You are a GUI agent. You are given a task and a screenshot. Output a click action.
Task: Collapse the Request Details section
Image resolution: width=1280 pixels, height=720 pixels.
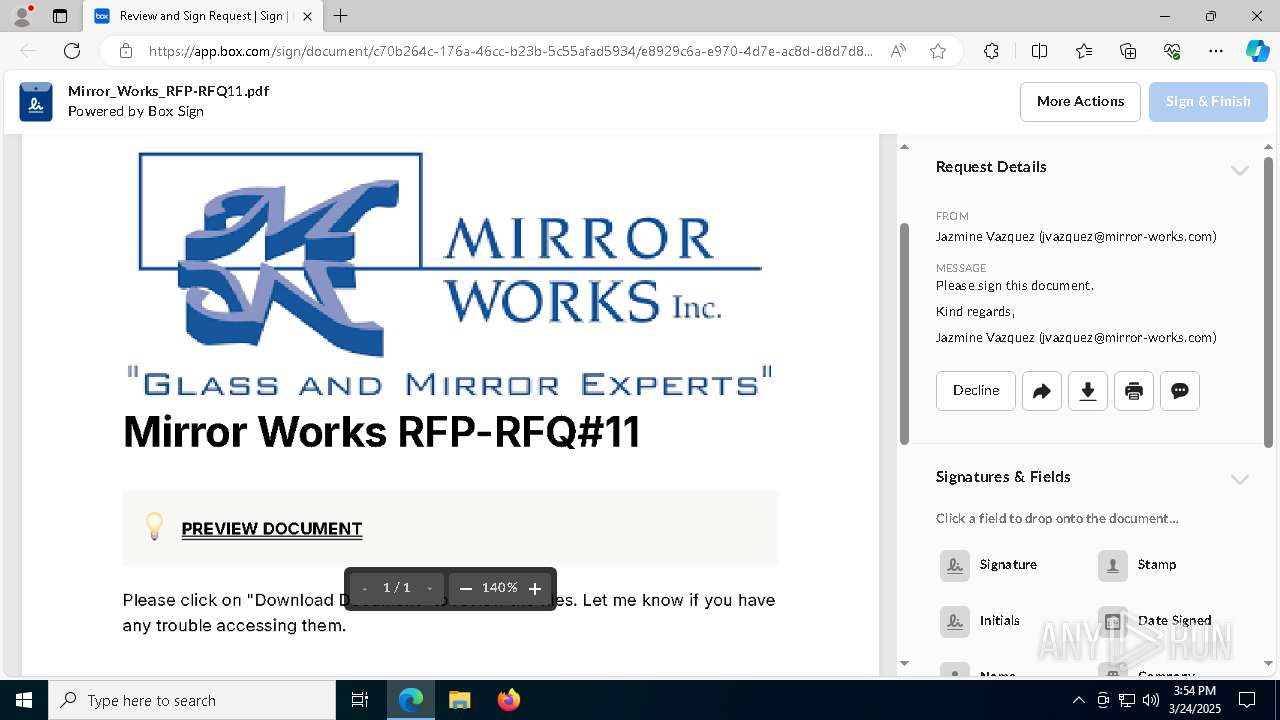(x=1240, y=170)
